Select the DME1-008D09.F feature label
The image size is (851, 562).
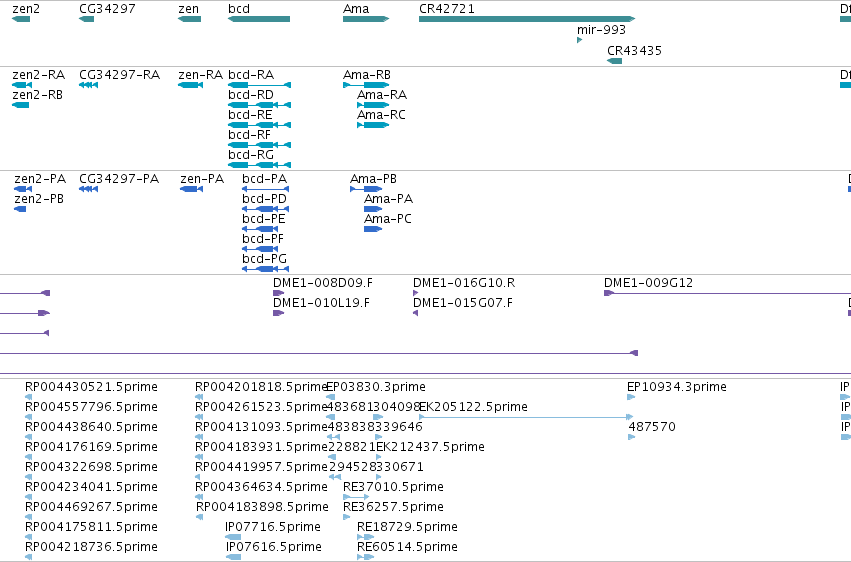point(323,283)
